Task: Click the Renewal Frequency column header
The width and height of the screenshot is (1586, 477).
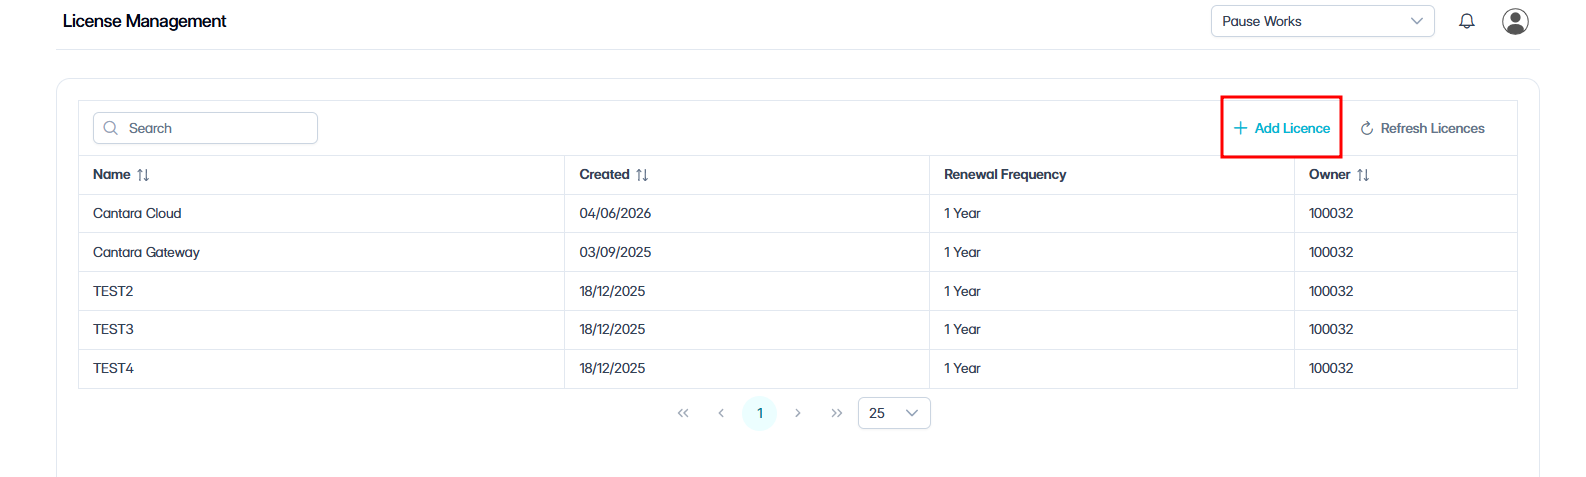Action: (x=1005, y=175)
